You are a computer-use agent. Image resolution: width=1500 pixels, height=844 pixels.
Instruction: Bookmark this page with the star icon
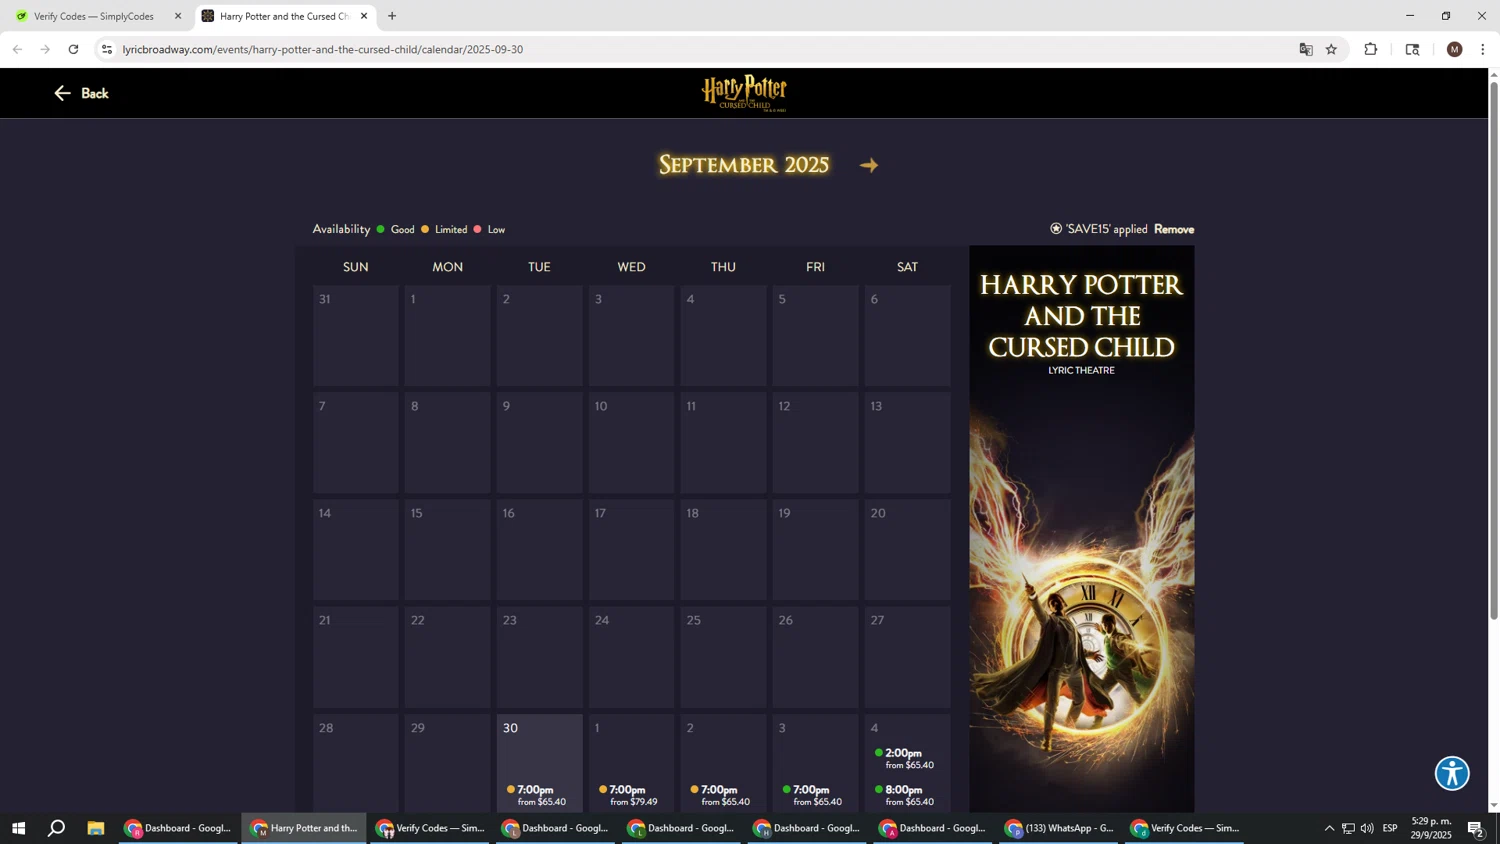tap(1331, 49)
